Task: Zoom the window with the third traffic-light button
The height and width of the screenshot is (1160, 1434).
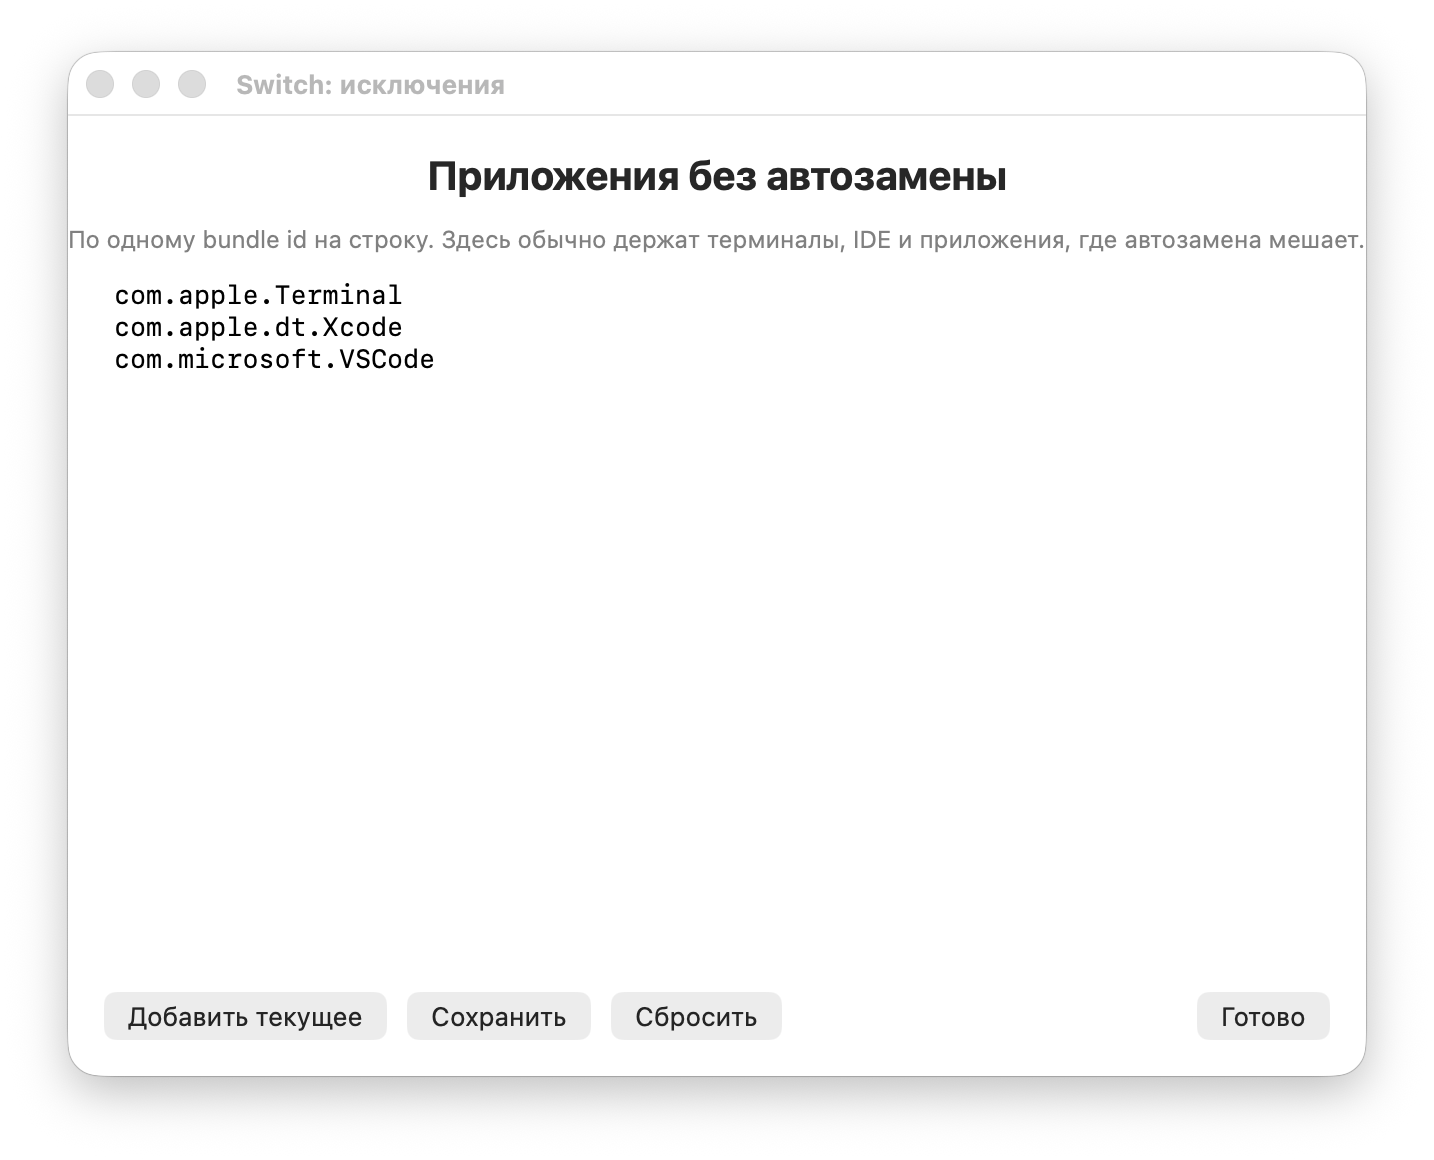Action: [192, 84]
